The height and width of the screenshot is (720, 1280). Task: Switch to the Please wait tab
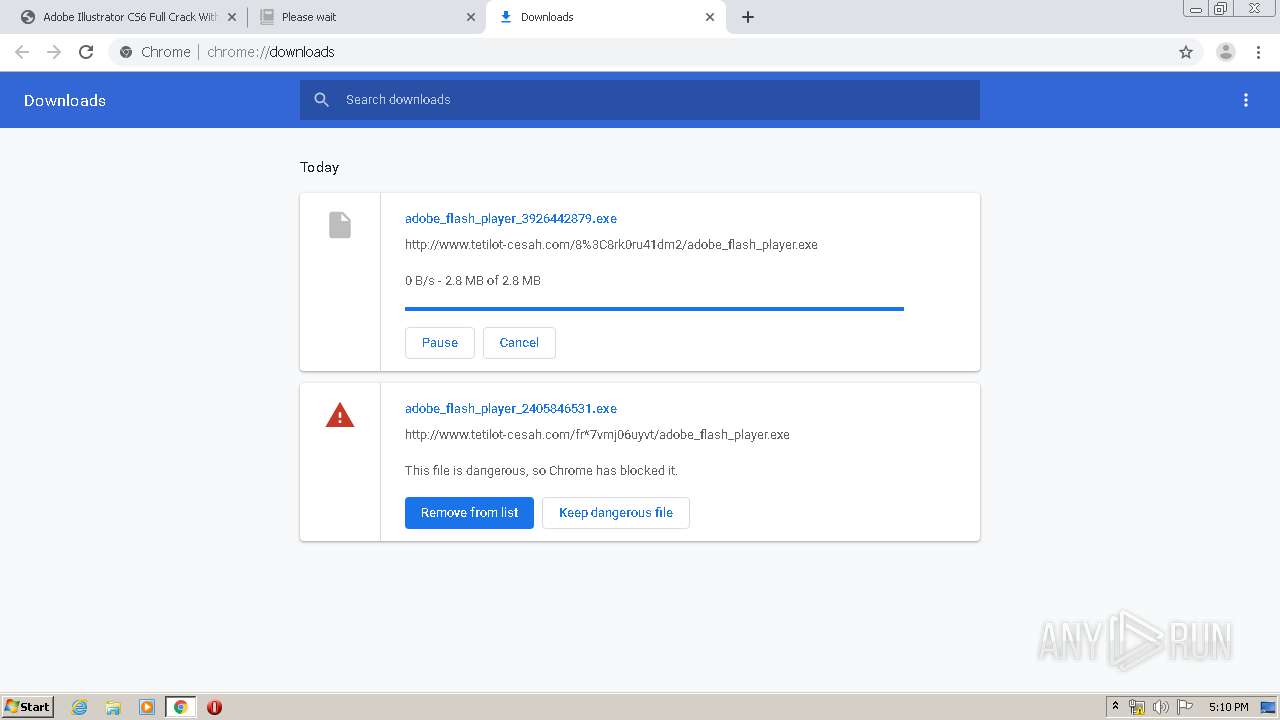click(365, 17)
